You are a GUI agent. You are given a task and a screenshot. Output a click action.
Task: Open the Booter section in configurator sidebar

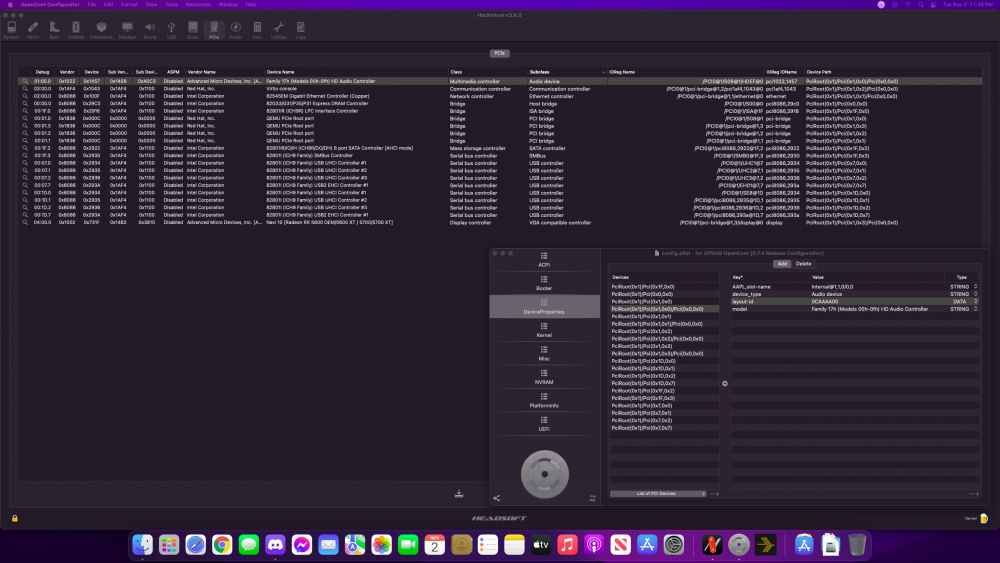click(x=544, y=283)
